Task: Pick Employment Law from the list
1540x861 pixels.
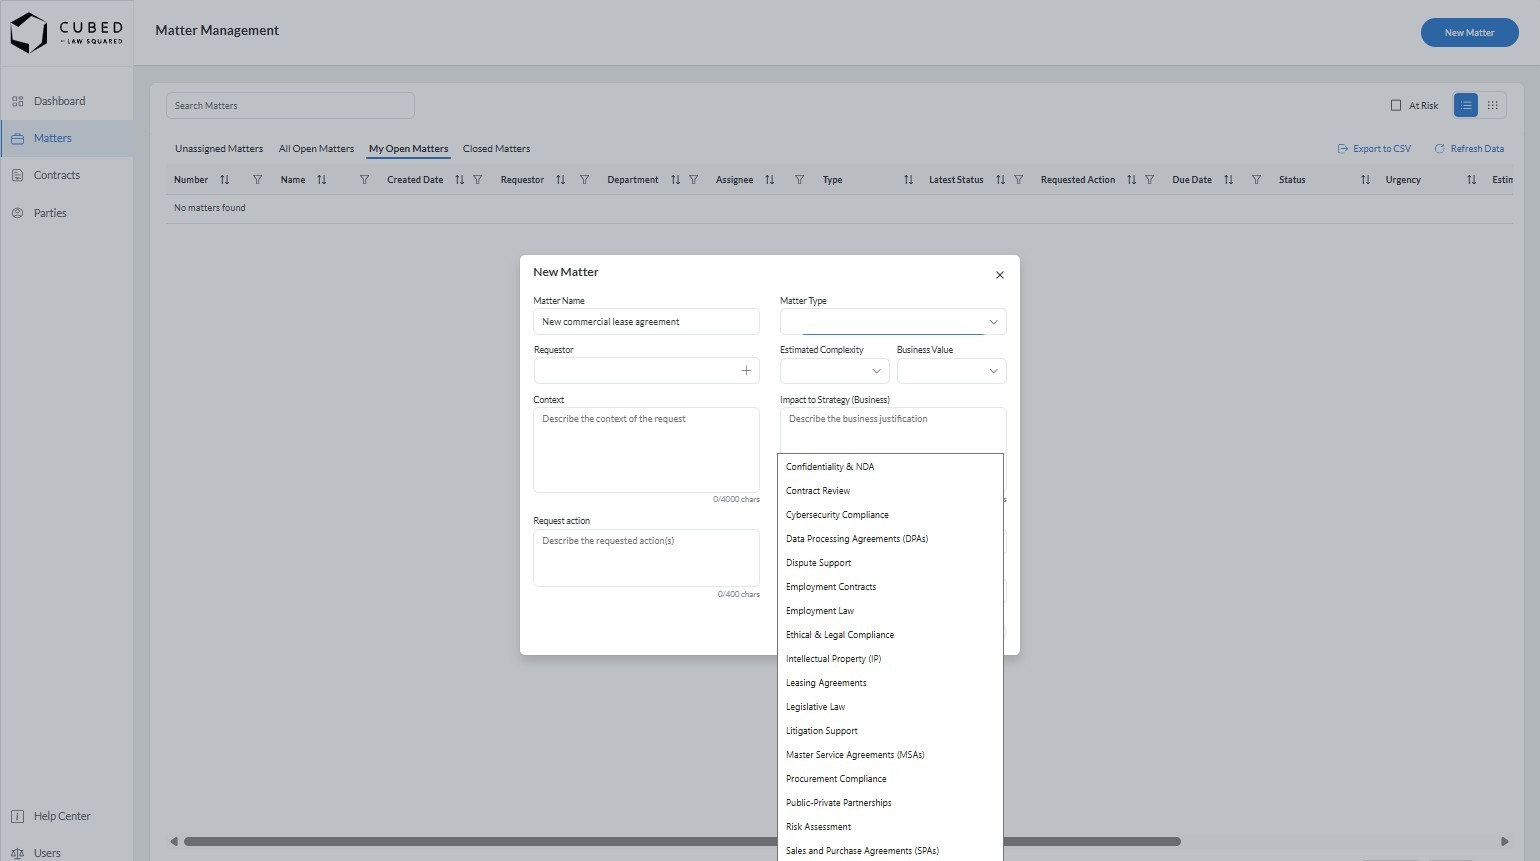Action: point(890,611)
